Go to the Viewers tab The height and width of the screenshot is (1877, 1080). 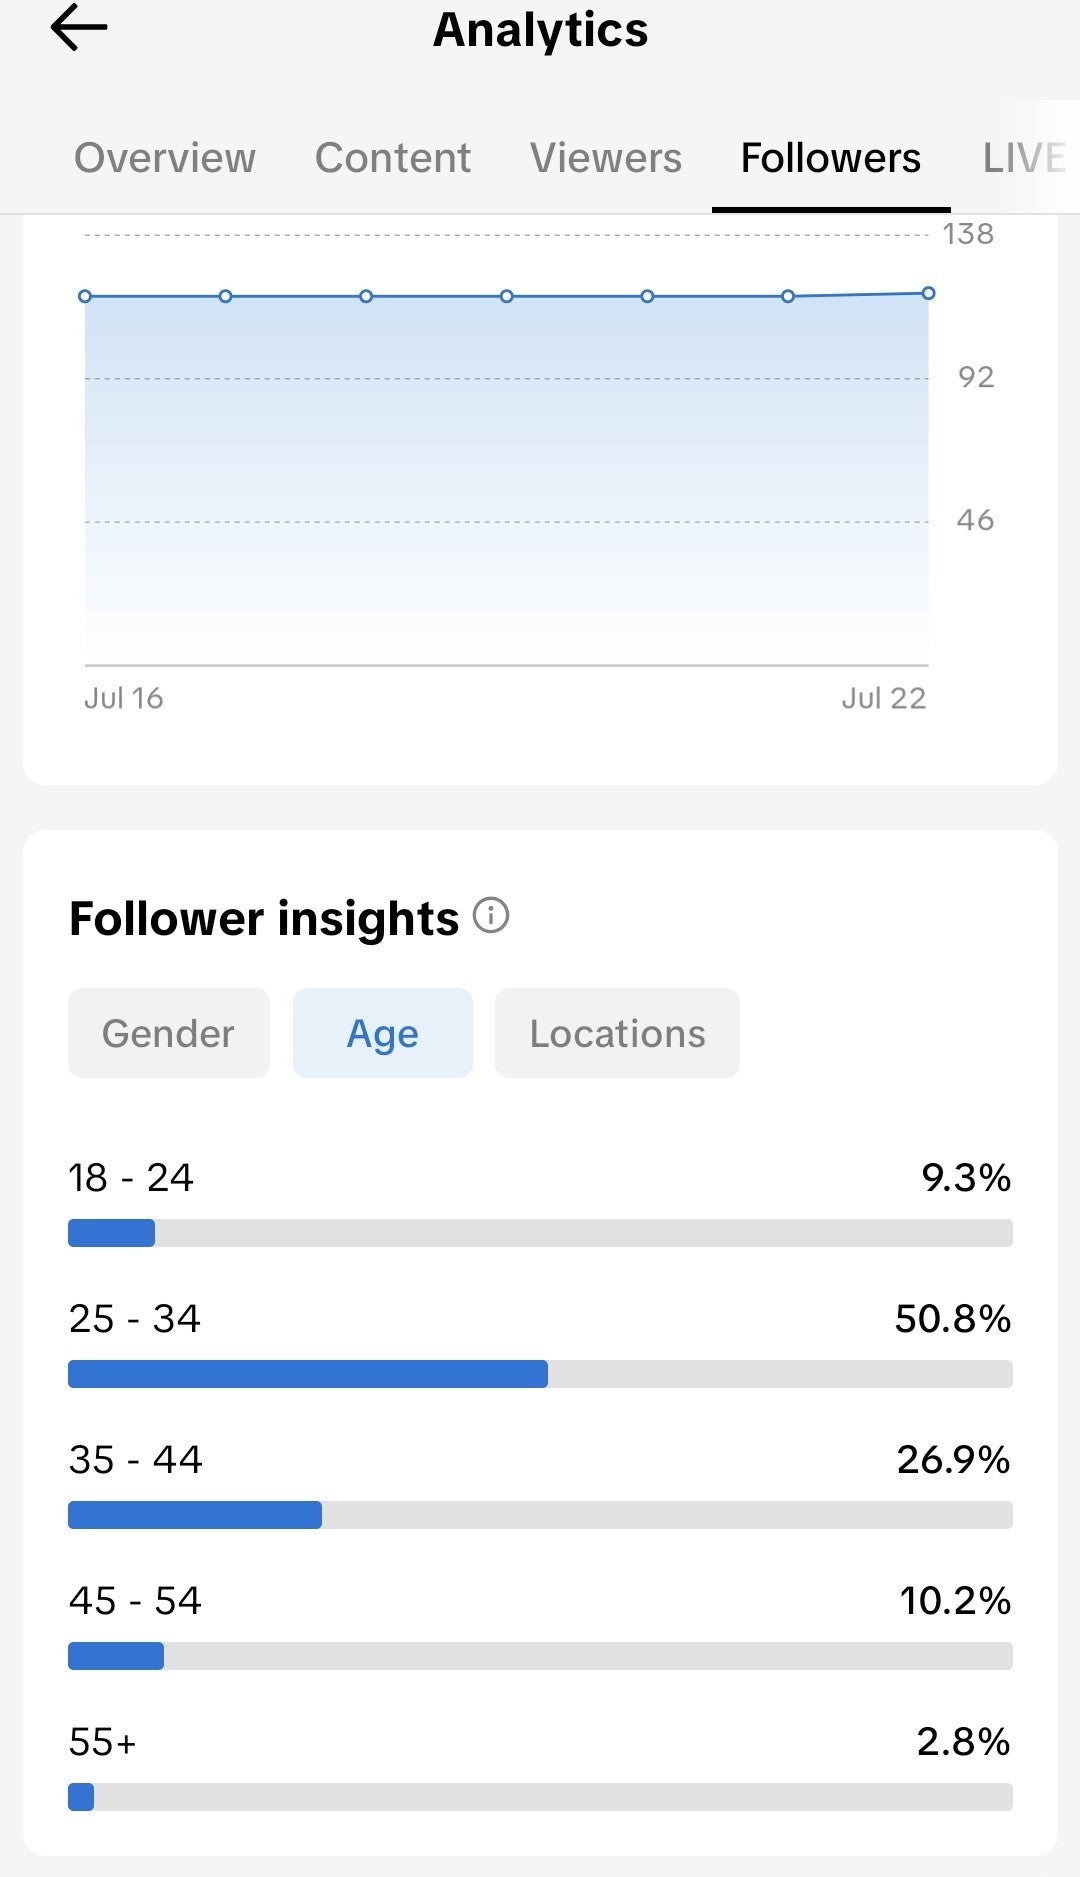click(606, 158)
